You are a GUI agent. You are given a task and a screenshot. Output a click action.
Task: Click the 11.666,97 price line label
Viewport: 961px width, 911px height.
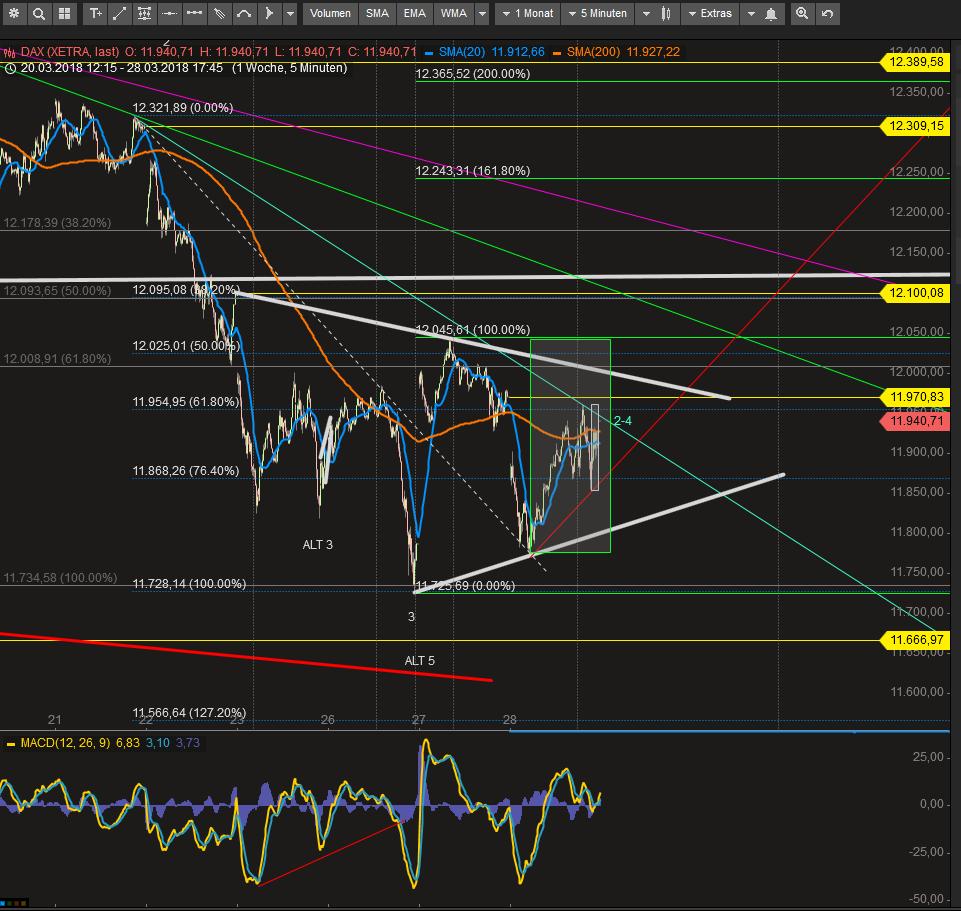pyautogui.click(x=916, y=640)
